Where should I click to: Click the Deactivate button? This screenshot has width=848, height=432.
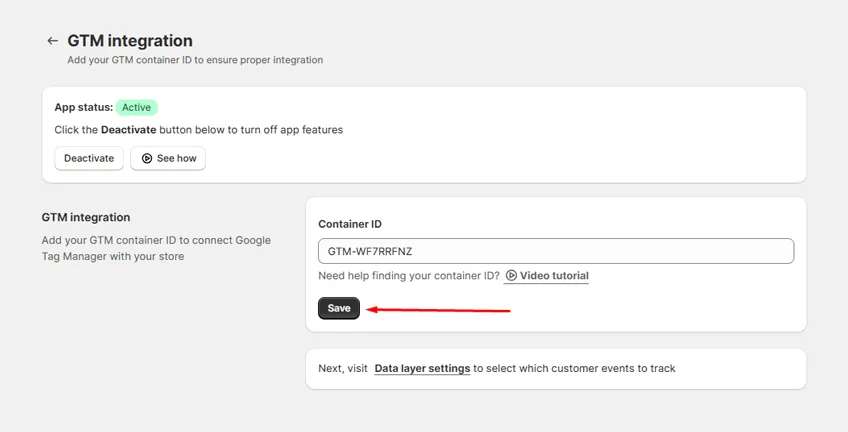89,158
